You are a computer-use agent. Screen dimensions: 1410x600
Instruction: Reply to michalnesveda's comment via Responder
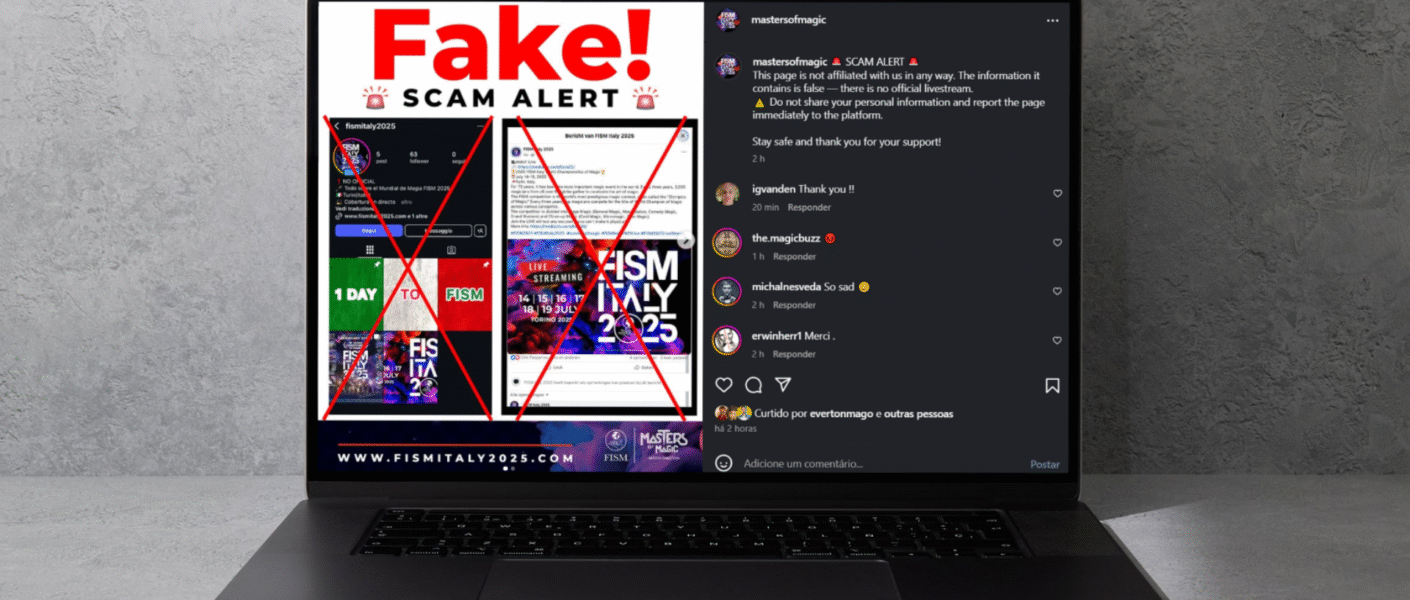point(794,305)
